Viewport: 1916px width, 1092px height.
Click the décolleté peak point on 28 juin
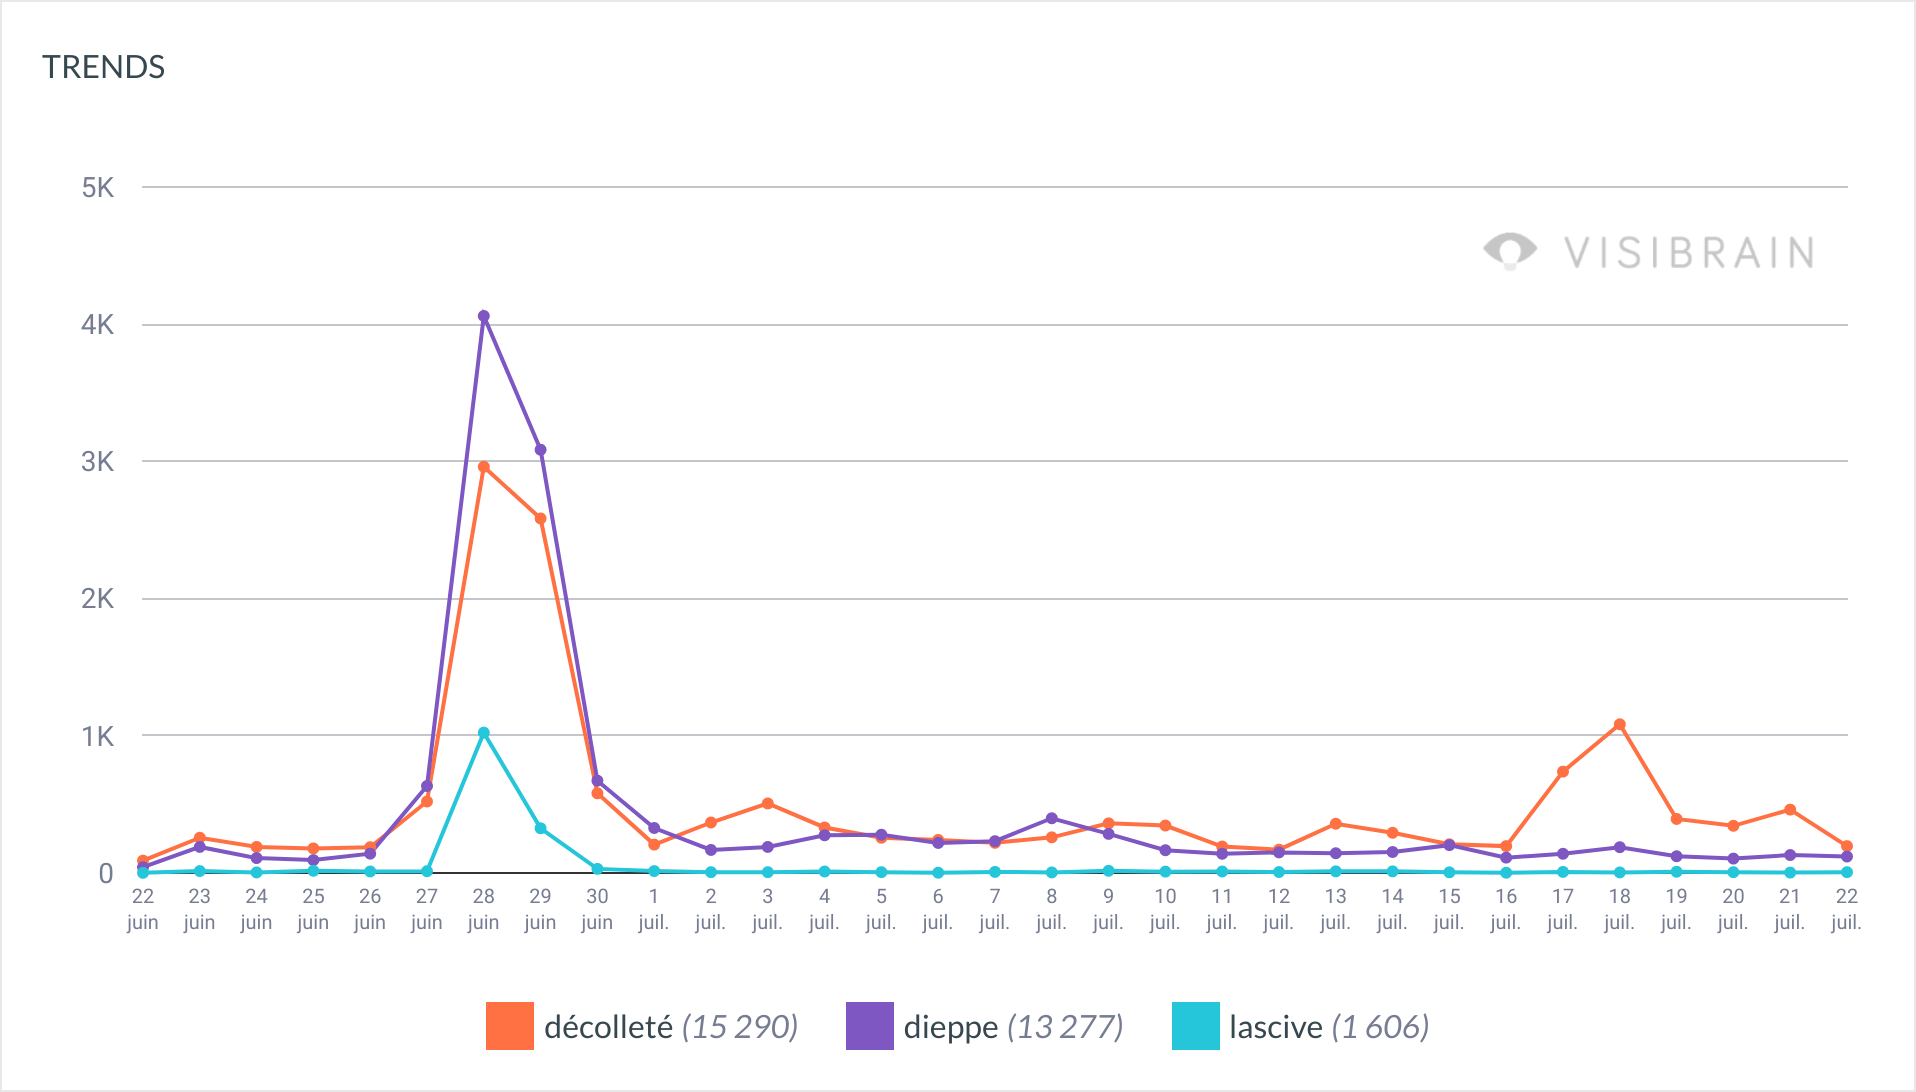point(484,467)
